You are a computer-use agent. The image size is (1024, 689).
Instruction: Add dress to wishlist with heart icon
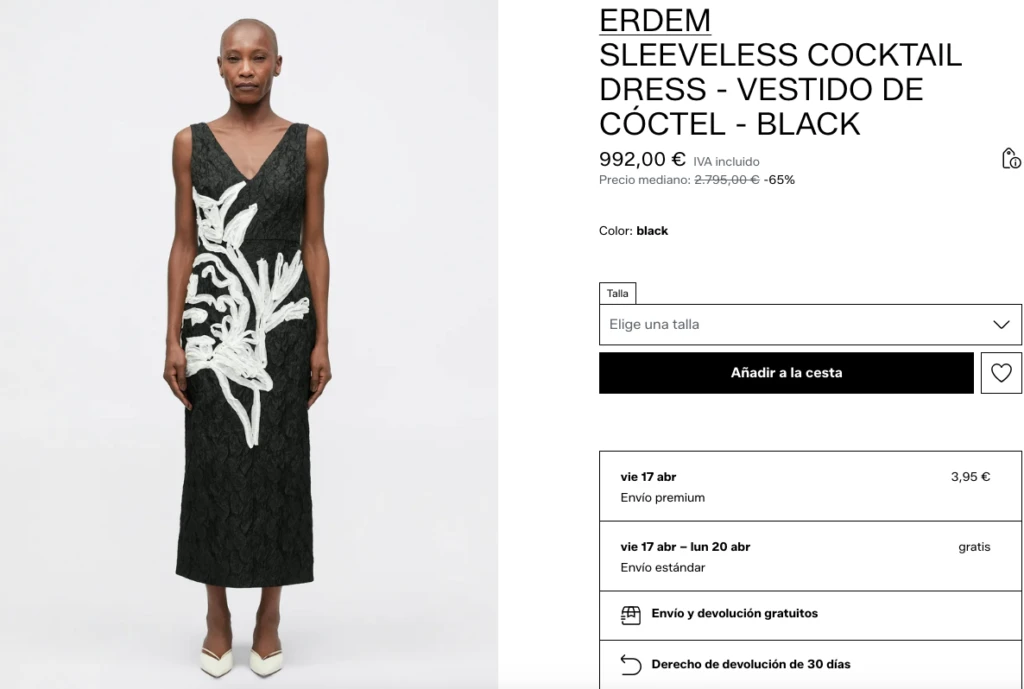pos(1001,373)
